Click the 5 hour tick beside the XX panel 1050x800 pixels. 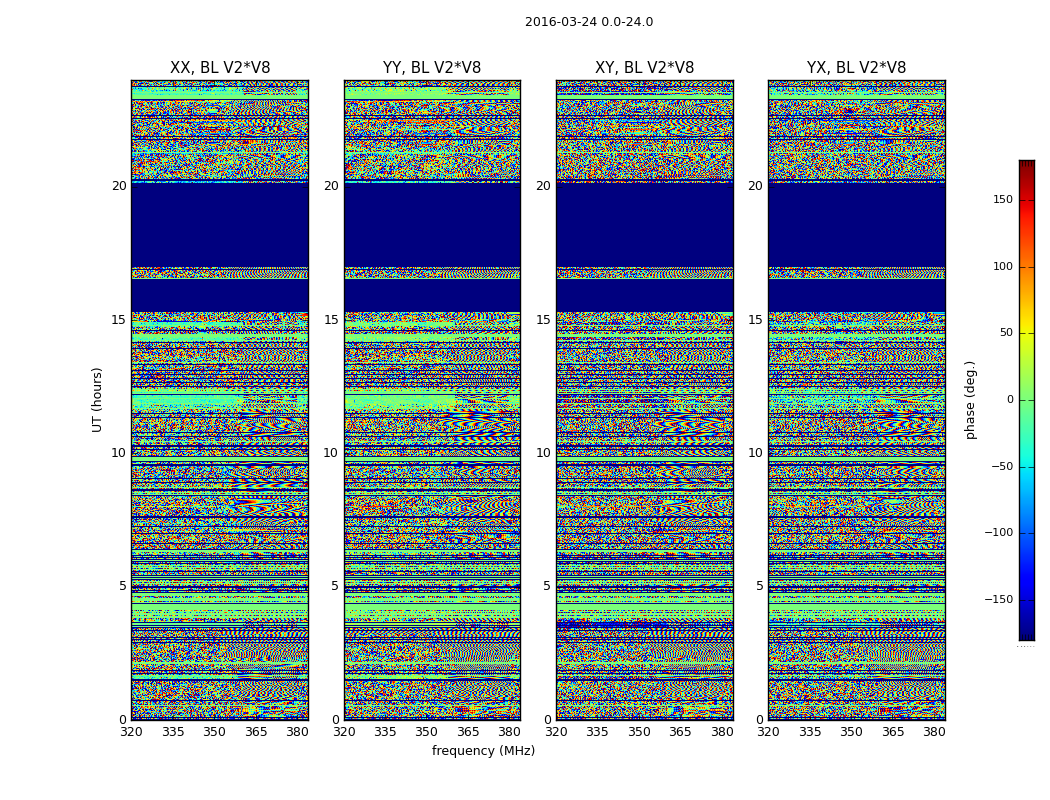123,586
